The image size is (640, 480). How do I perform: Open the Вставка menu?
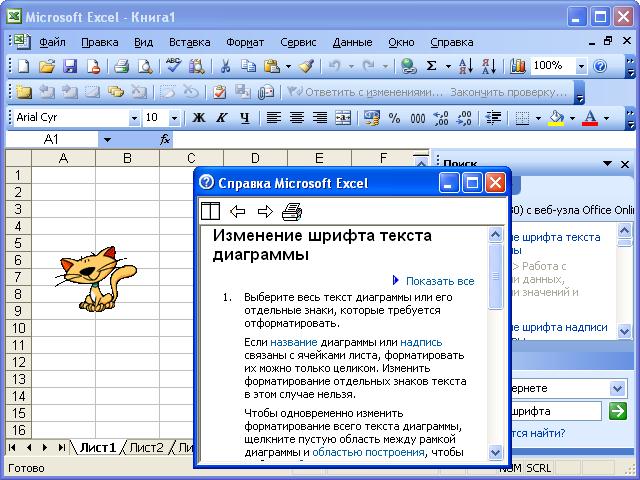[x=190, y=42]
